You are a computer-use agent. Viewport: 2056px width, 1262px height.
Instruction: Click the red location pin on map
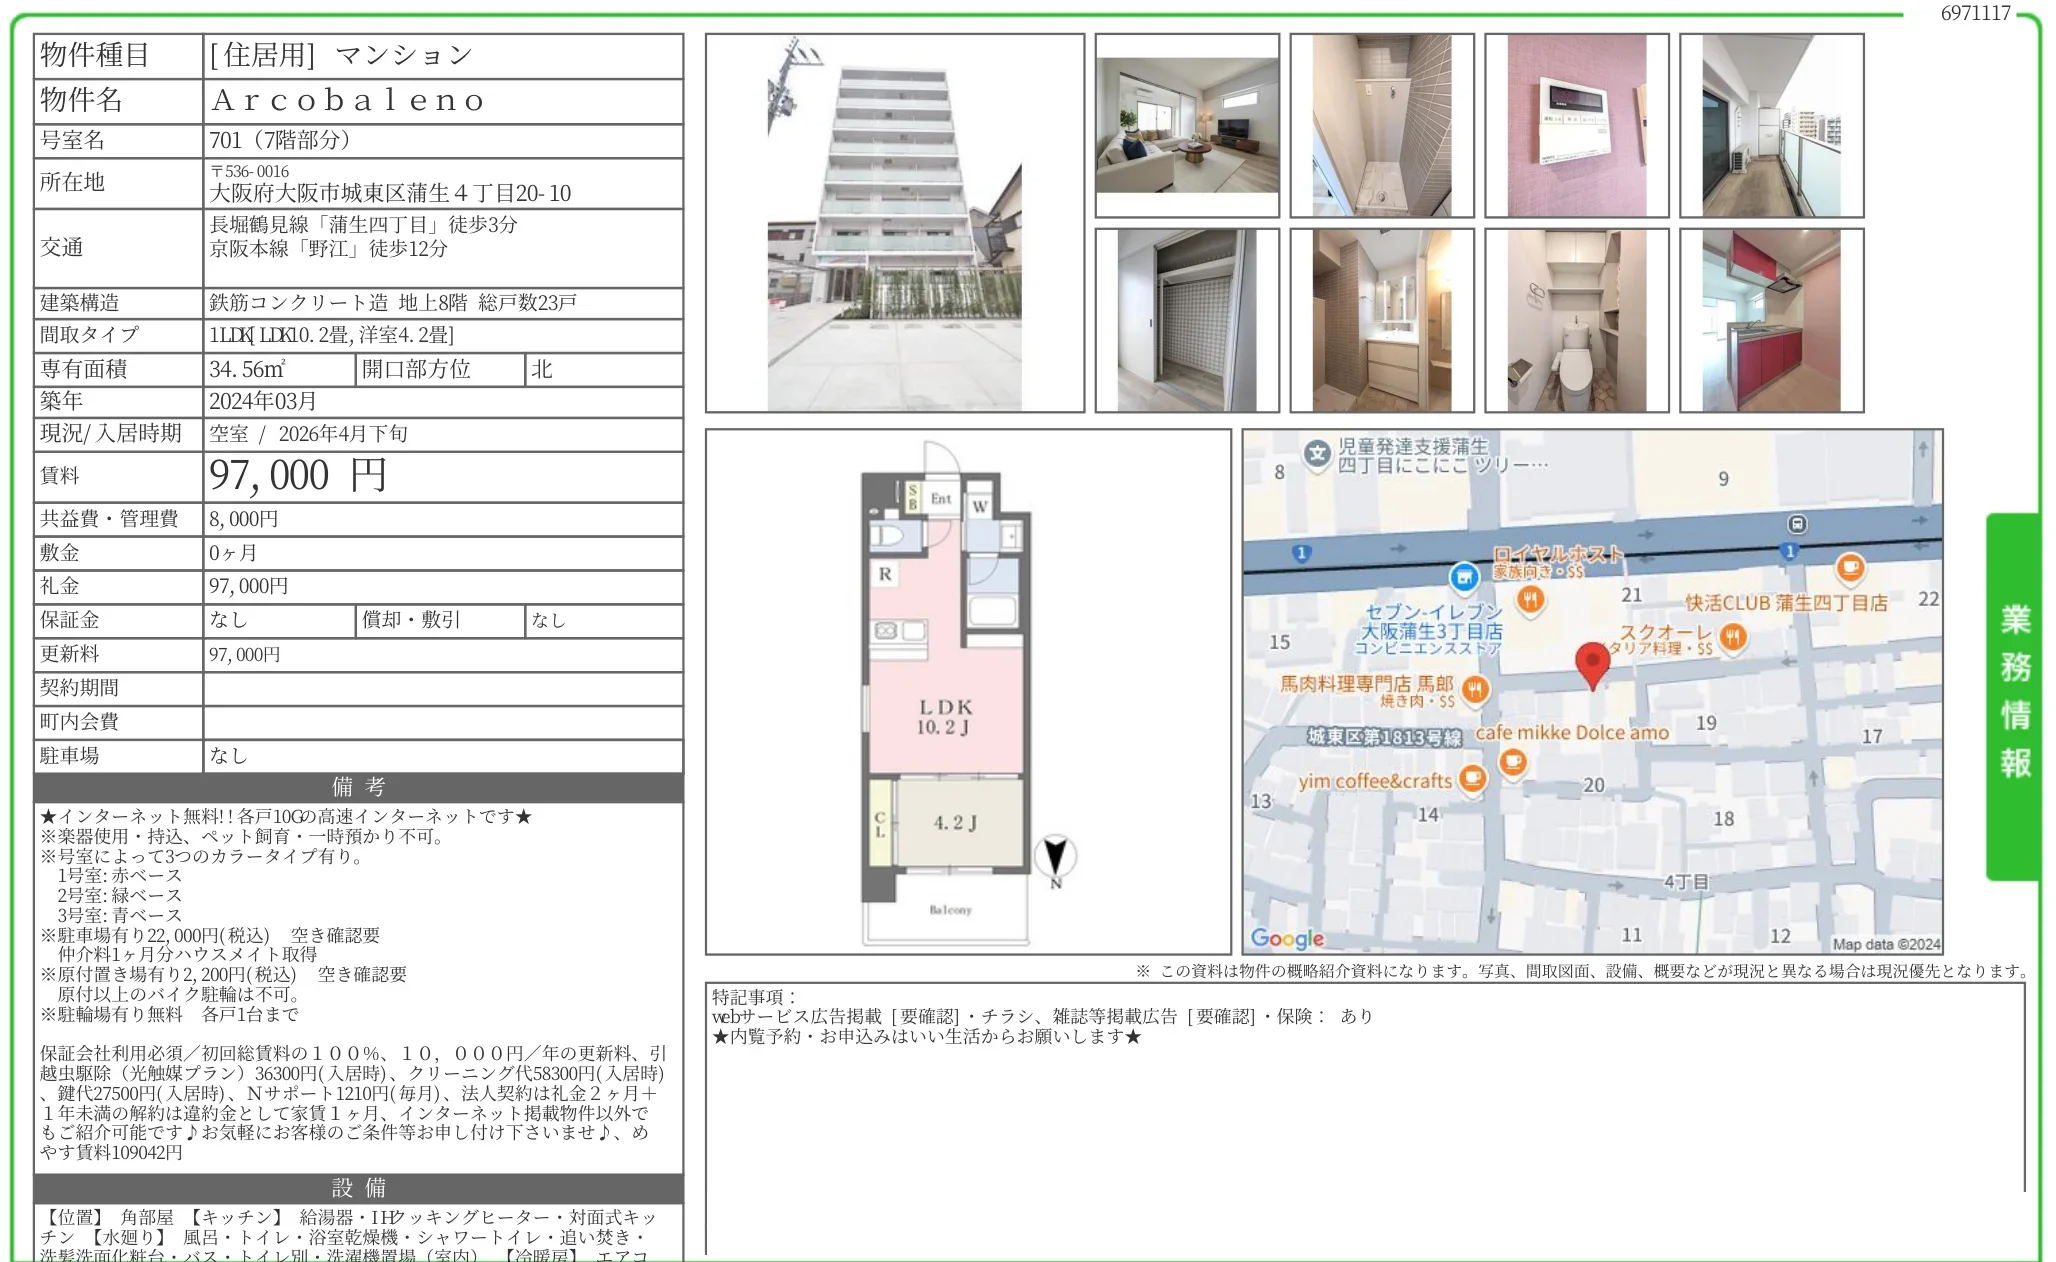tap(1592, 662)
